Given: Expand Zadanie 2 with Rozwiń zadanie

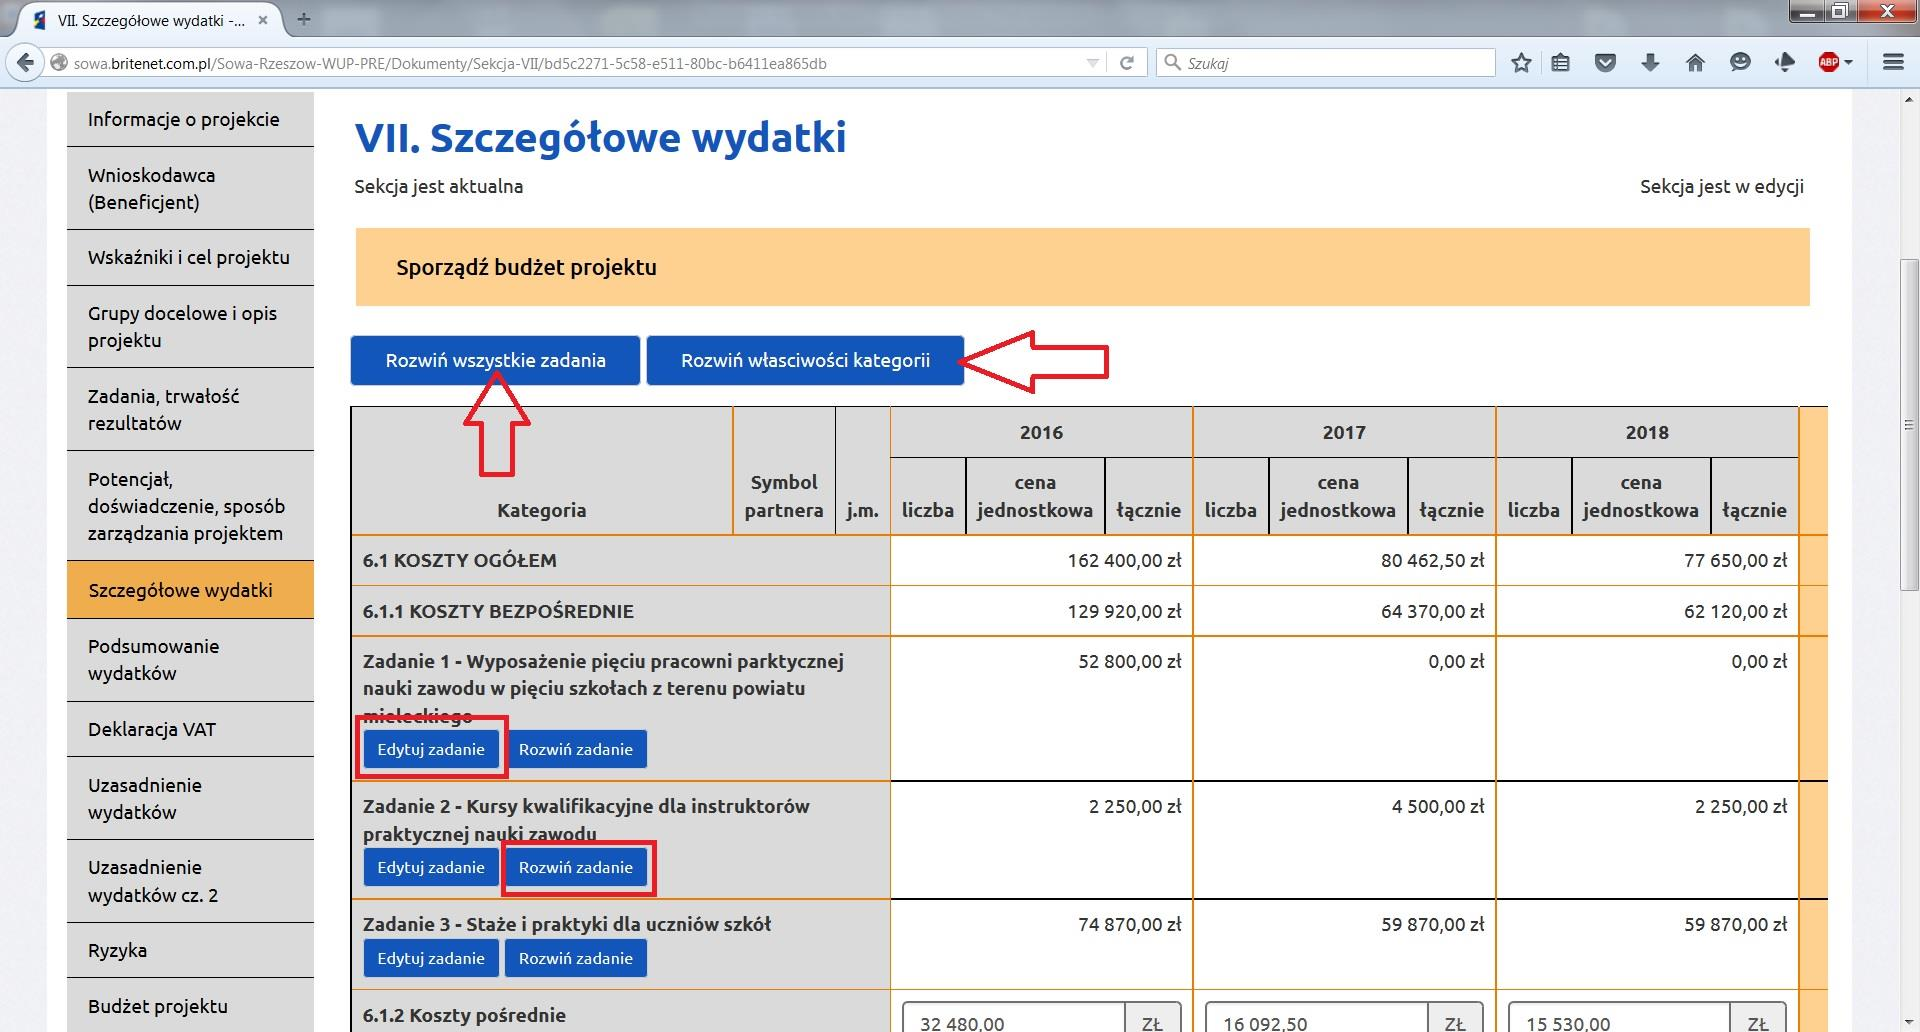Looking at the screenshot, I should tap(575, 867).
